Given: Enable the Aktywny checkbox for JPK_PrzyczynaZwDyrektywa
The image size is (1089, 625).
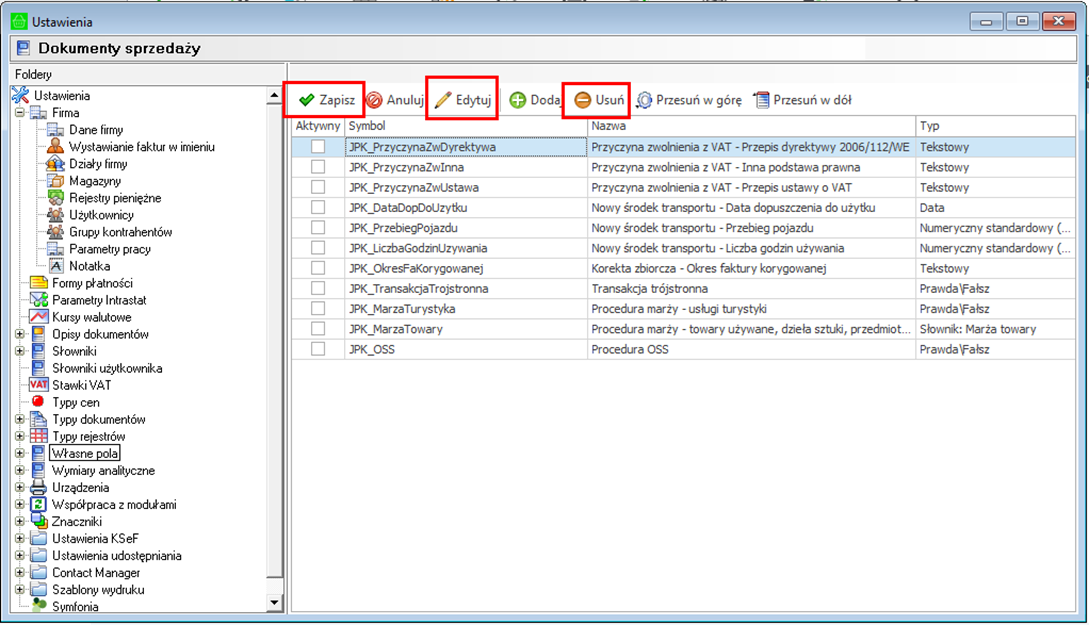Looking at the screenshot, I should (x=318, y=147).
